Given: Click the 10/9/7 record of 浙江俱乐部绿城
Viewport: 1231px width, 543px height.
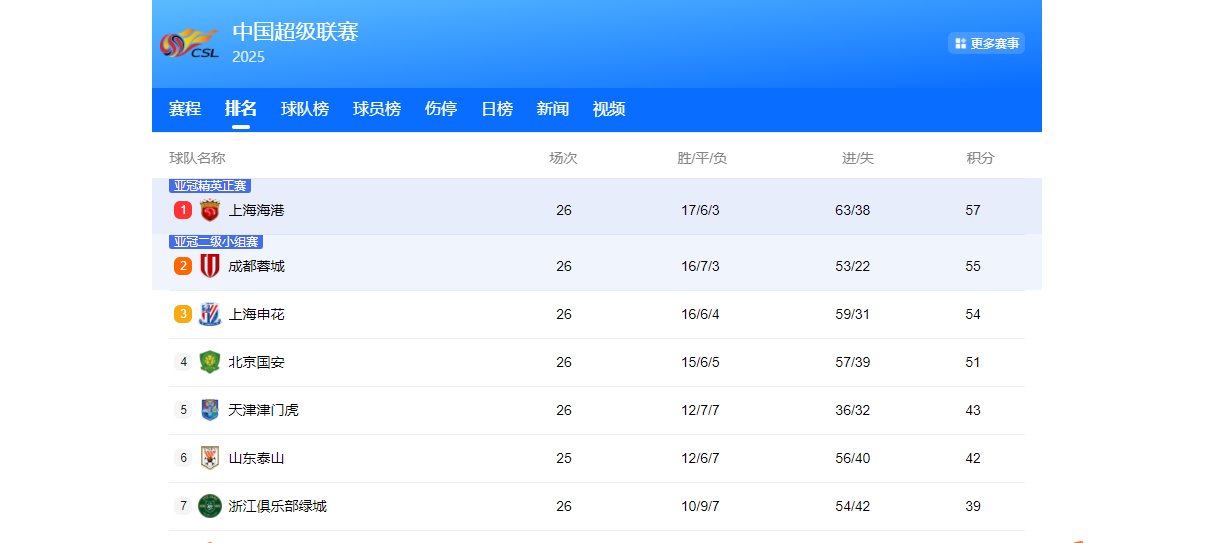Looking at the screenshot, I should 701,506.
